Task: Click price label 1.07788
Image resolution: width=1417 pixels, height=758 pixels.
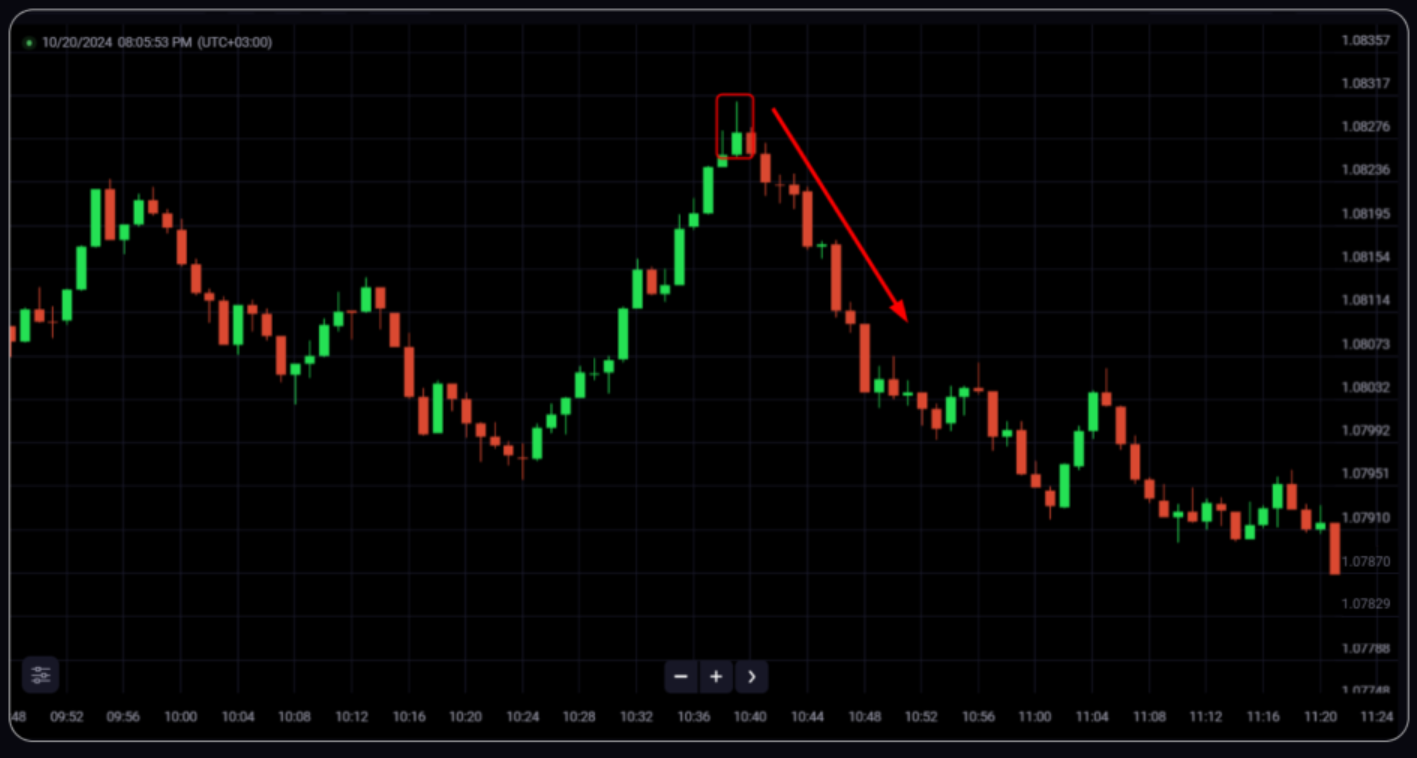Action: click(1365, 648)
